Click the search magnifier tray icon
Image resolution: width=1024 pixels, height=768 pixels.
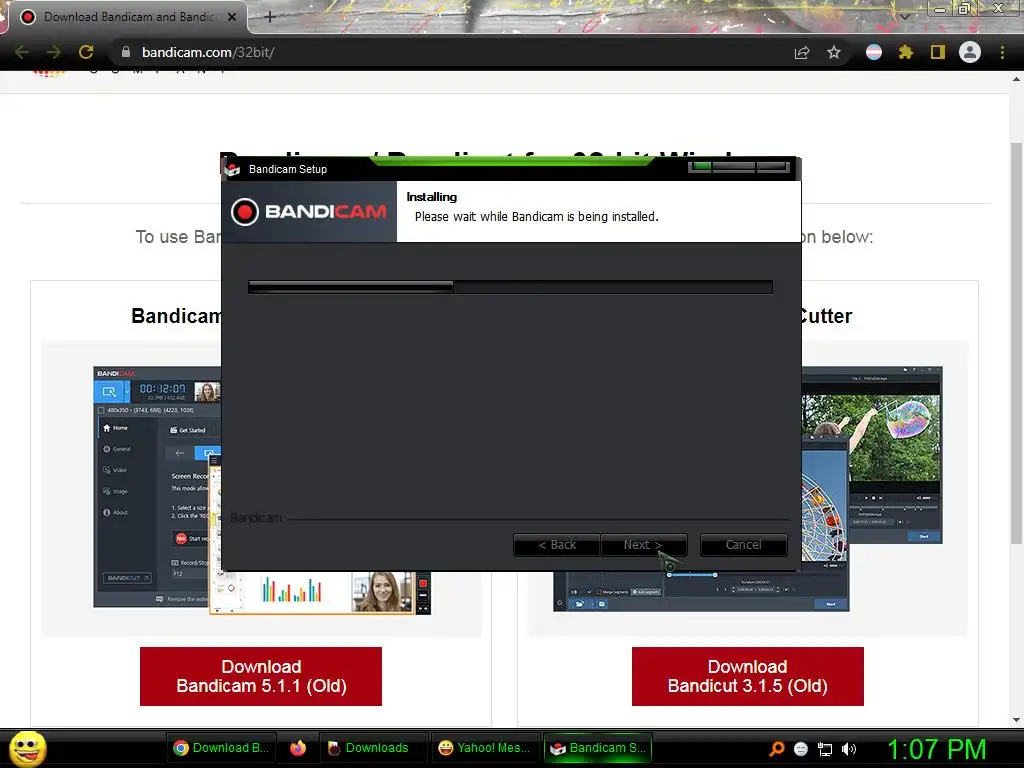click(777, 748)
